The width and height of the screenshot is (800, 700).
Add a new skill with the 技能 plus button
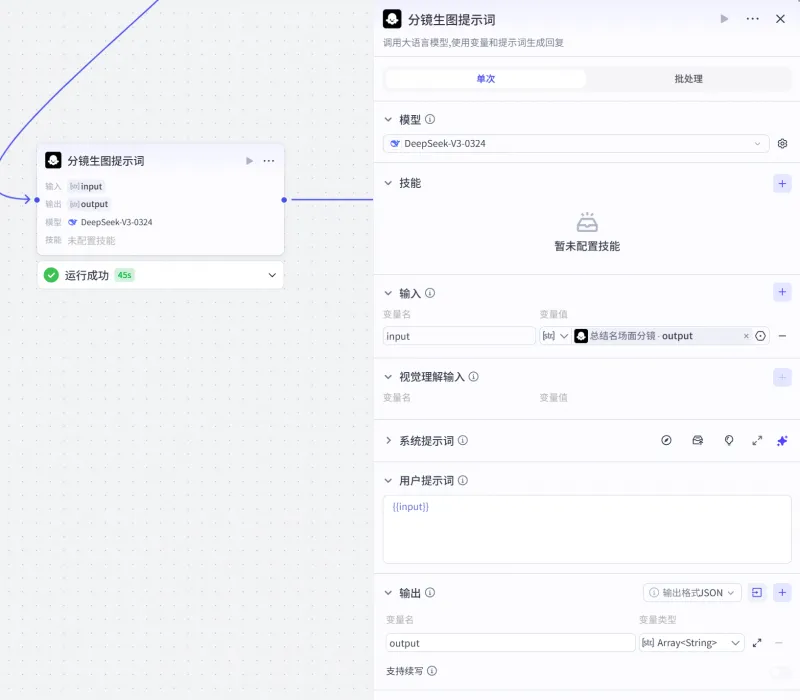tap(782, 183)
